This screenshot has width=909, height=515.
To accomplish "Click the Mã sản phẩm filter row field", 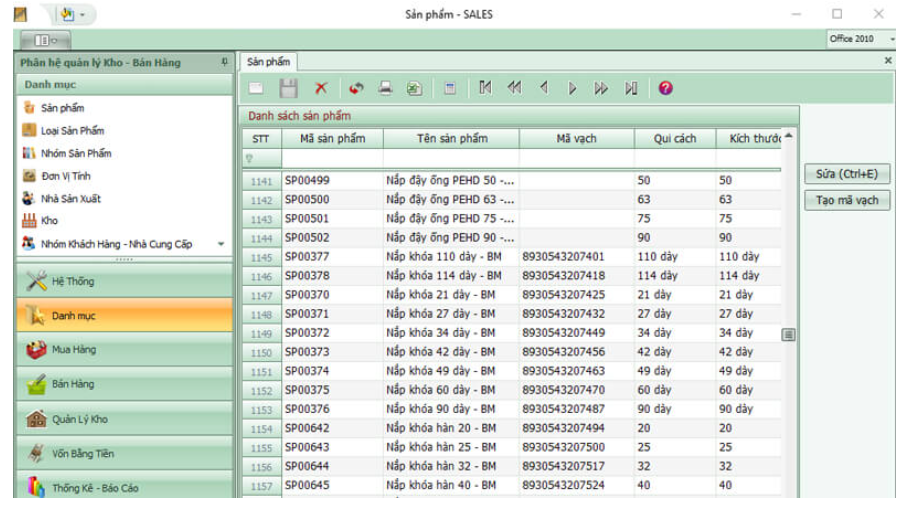I will click(332, 159).
